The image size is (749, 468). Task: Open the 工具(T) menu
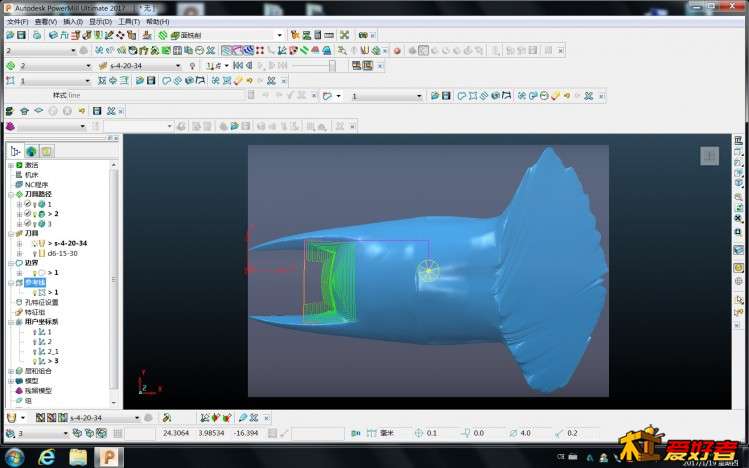point(129,22)
